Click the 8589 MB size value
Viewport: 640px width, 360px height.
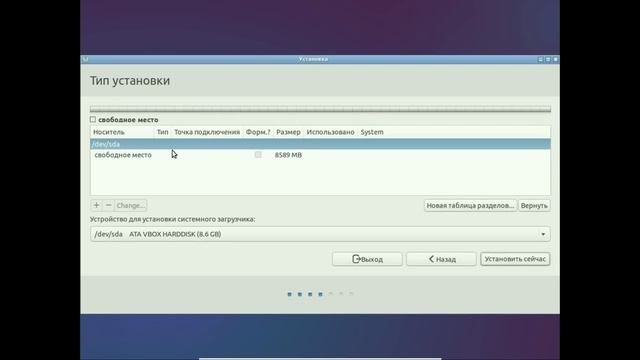288,155
